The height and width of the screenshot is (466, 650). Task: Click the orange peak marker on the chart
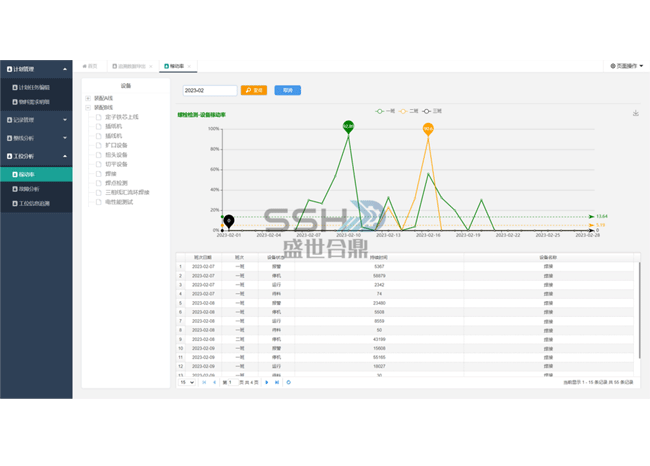point(428,129)
